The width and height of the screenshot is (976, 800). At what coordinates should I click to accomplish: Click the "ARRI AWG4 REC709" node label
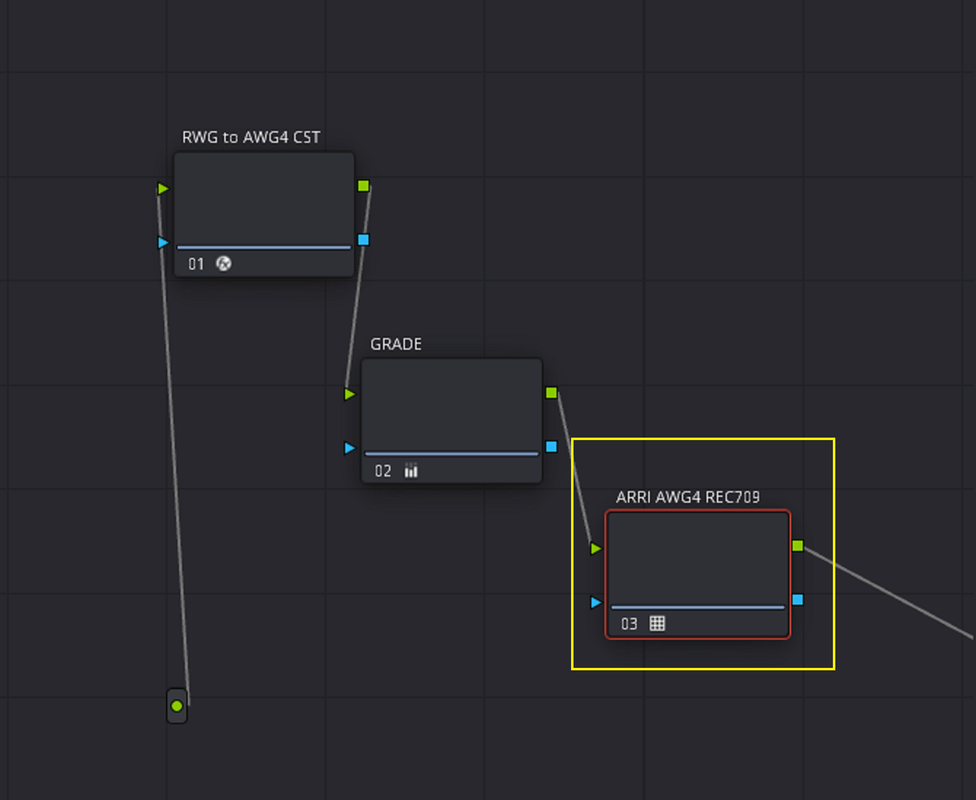pyautogui.click(x=688, y=497)
